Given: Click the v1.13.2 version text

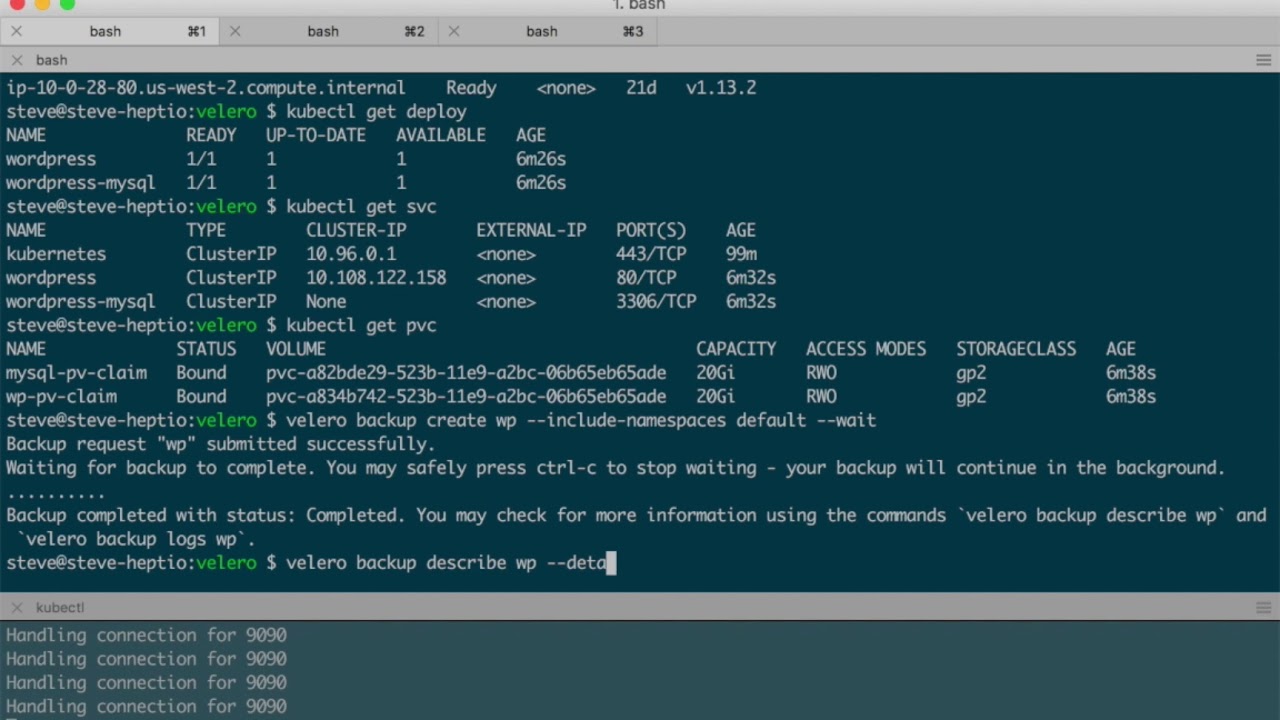Looking at the screenshot, I should coord(721,88).
